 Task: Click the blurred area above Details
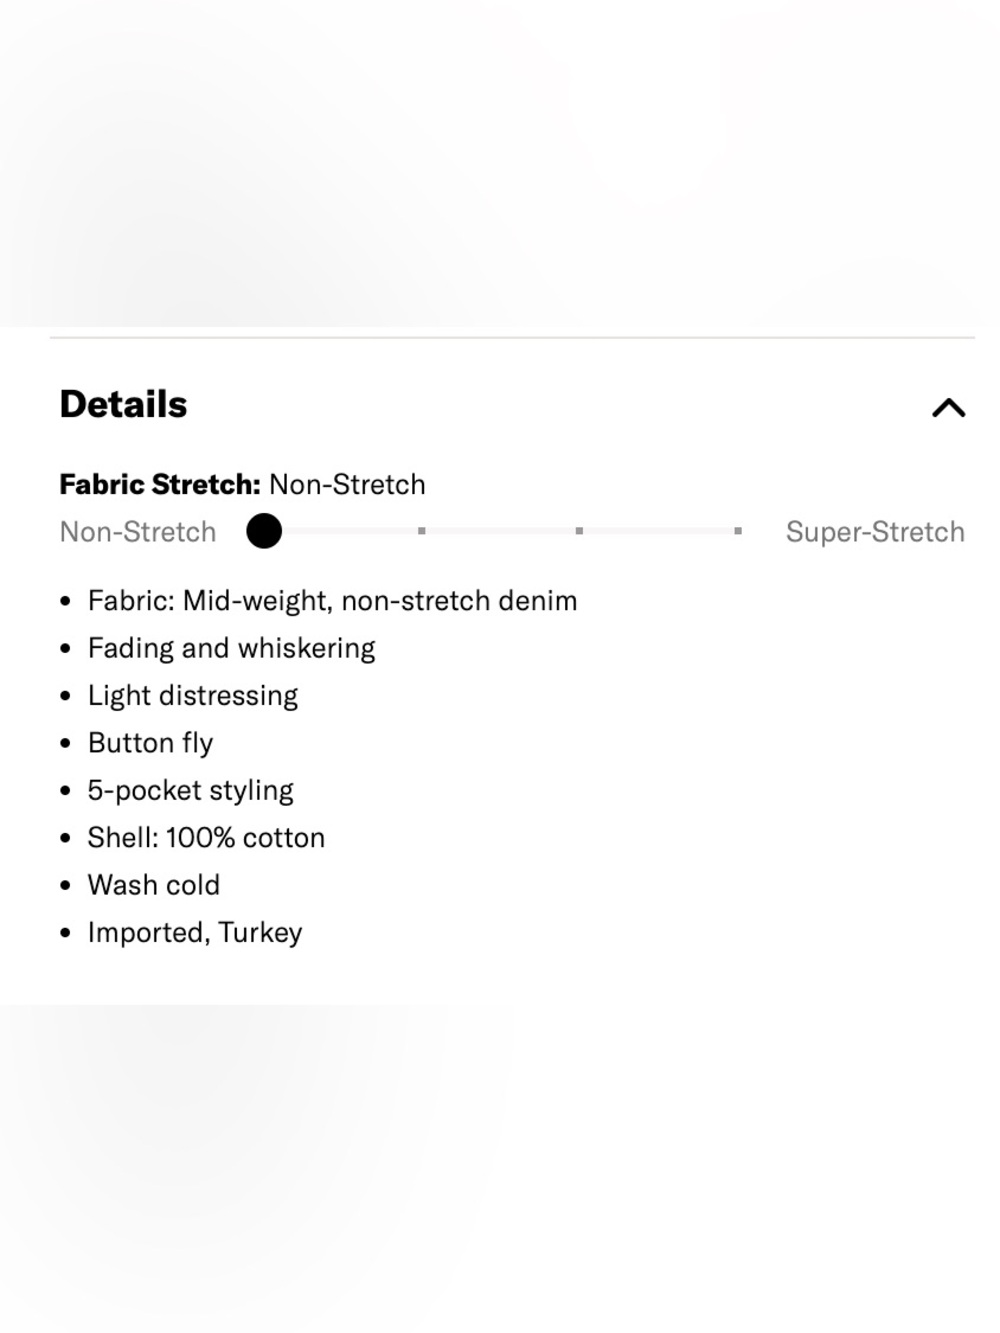click(500, 163)
